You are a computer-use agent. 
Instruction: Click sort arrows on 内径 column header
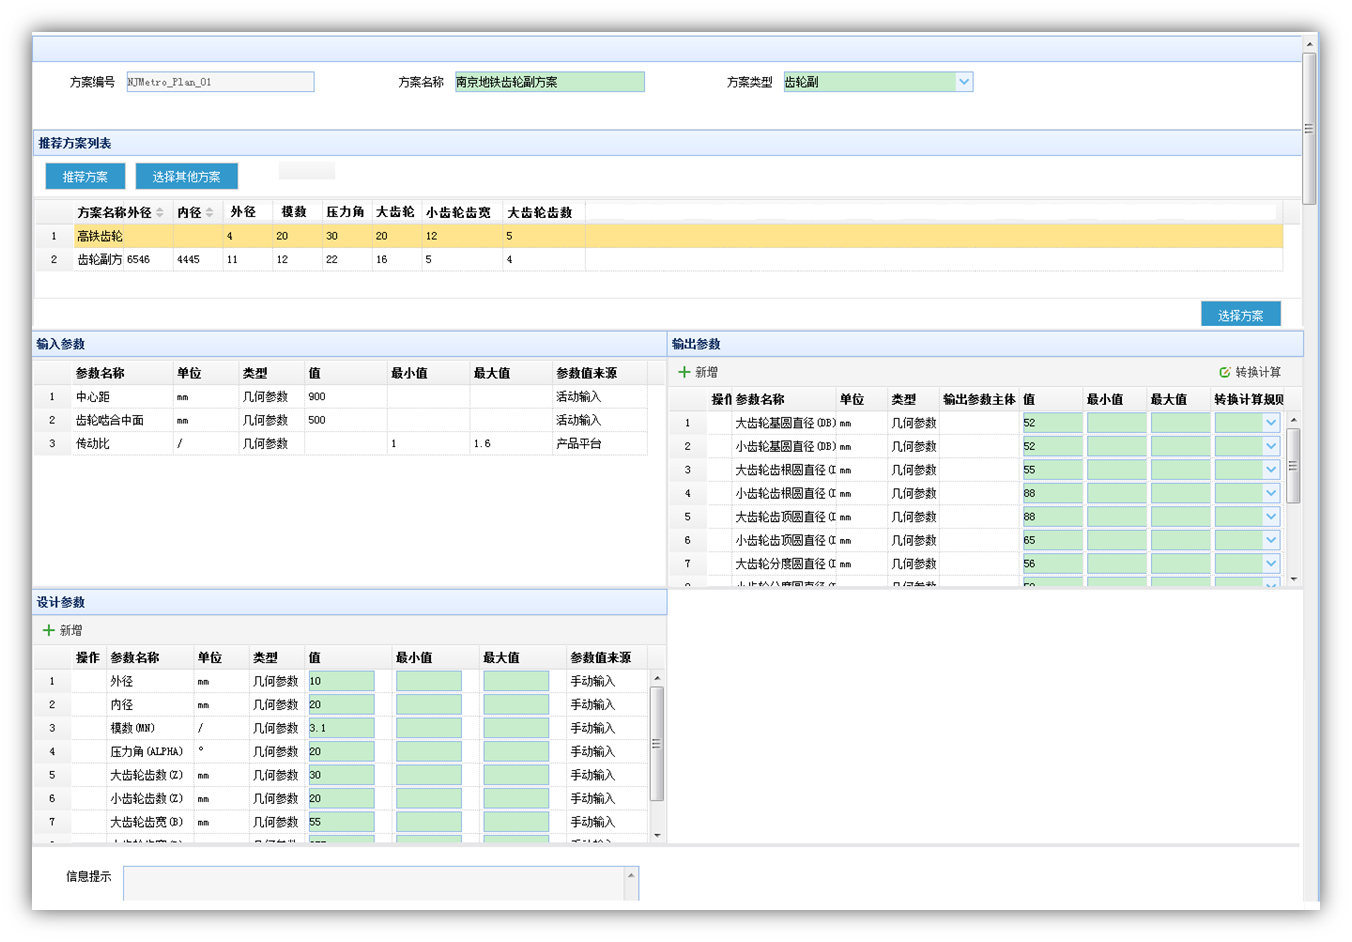coord(209,212)
